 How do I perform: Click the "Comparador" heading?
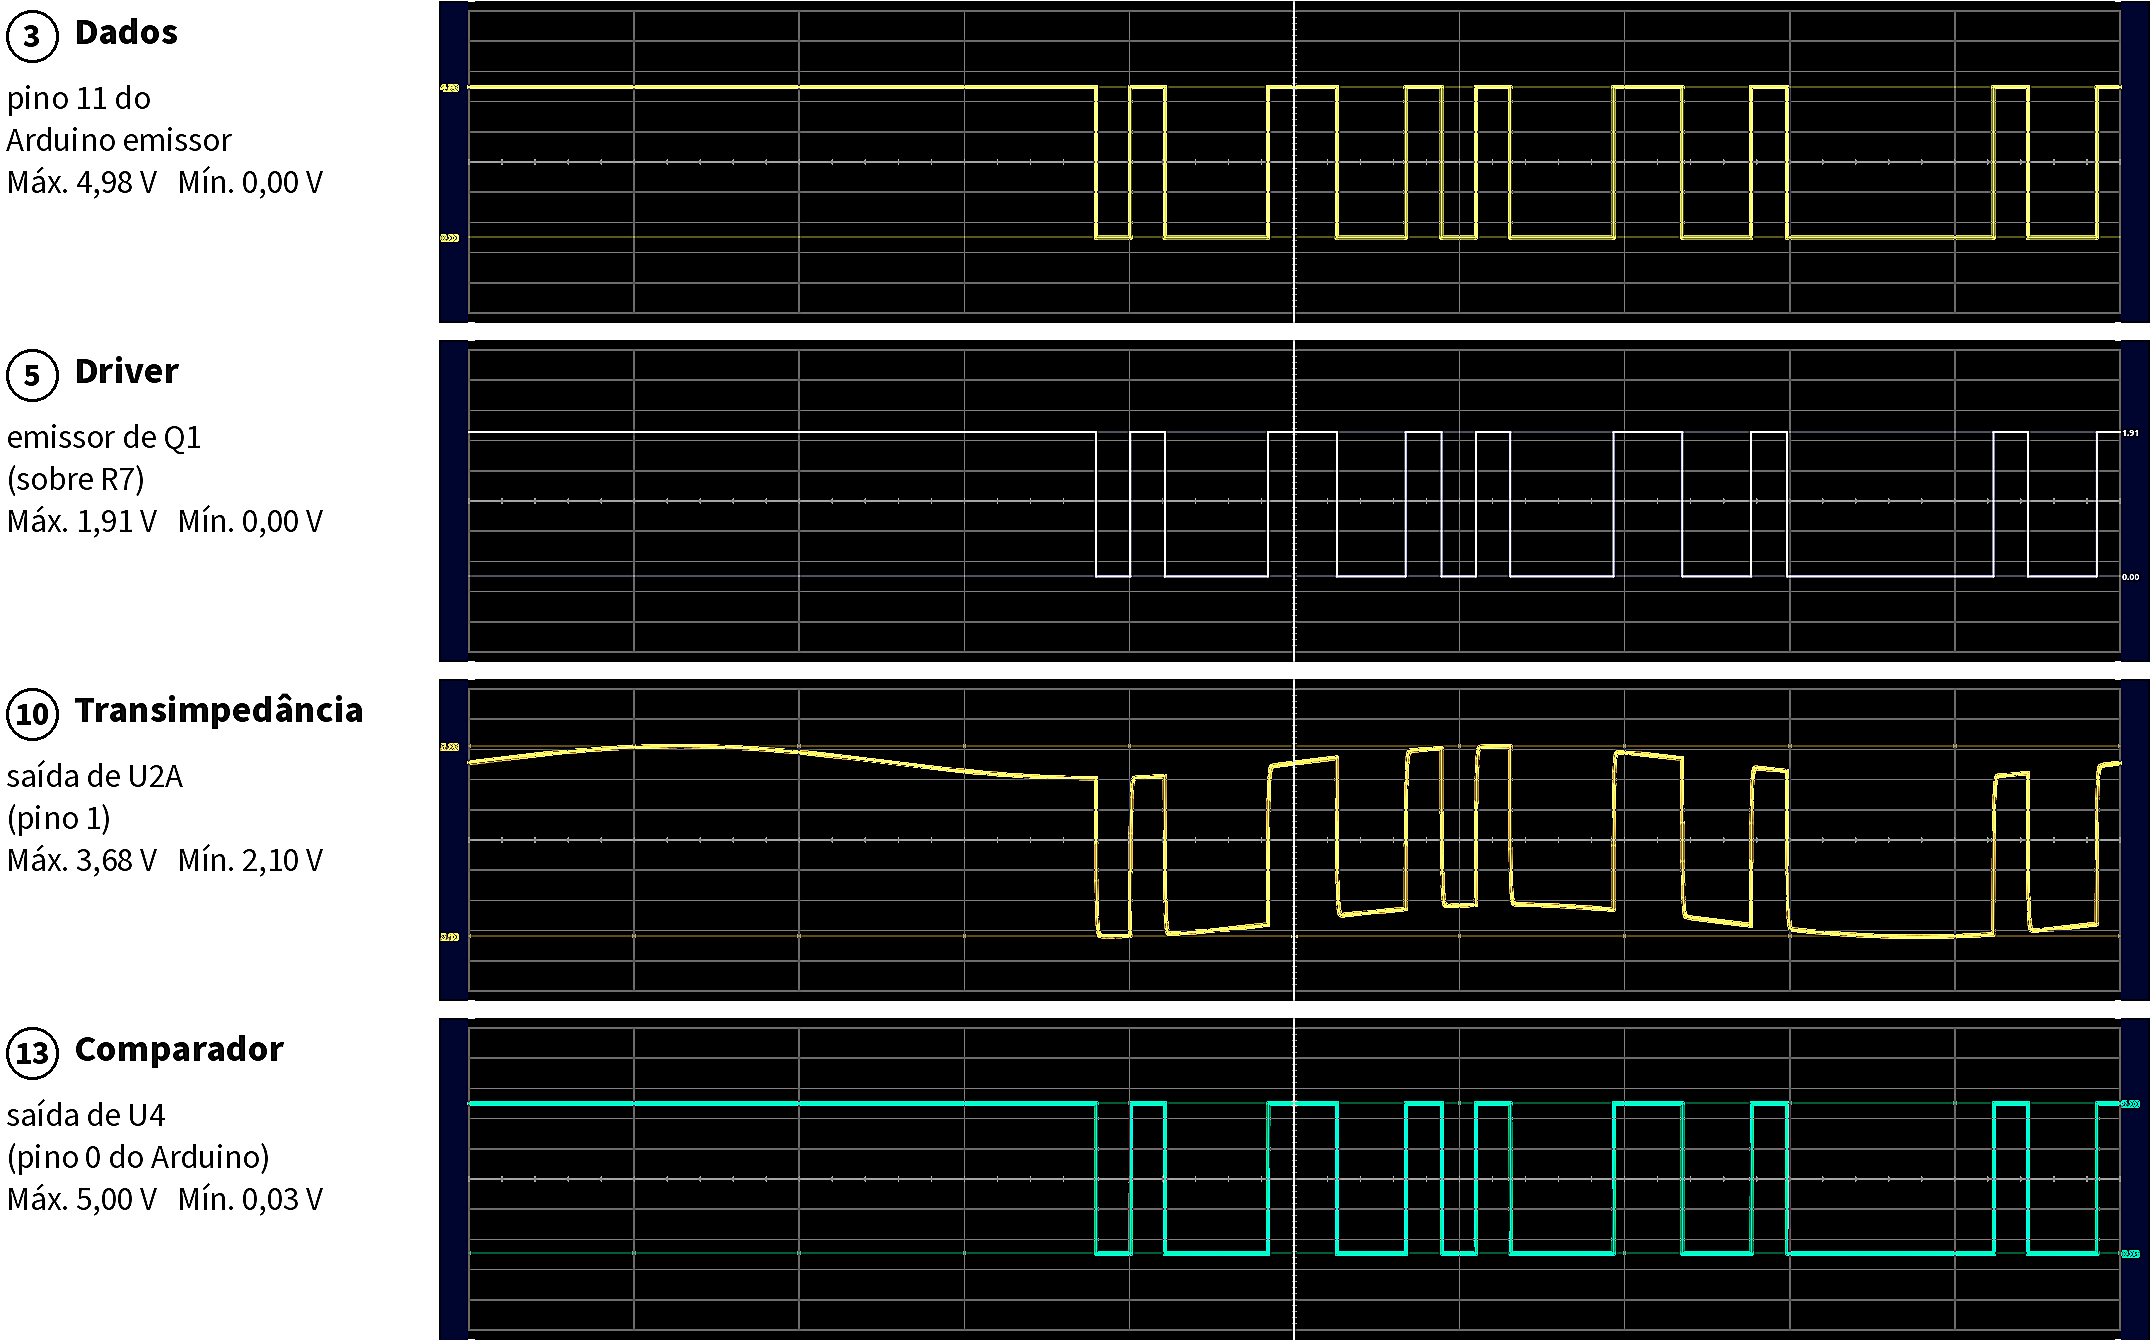(179, 1050)
